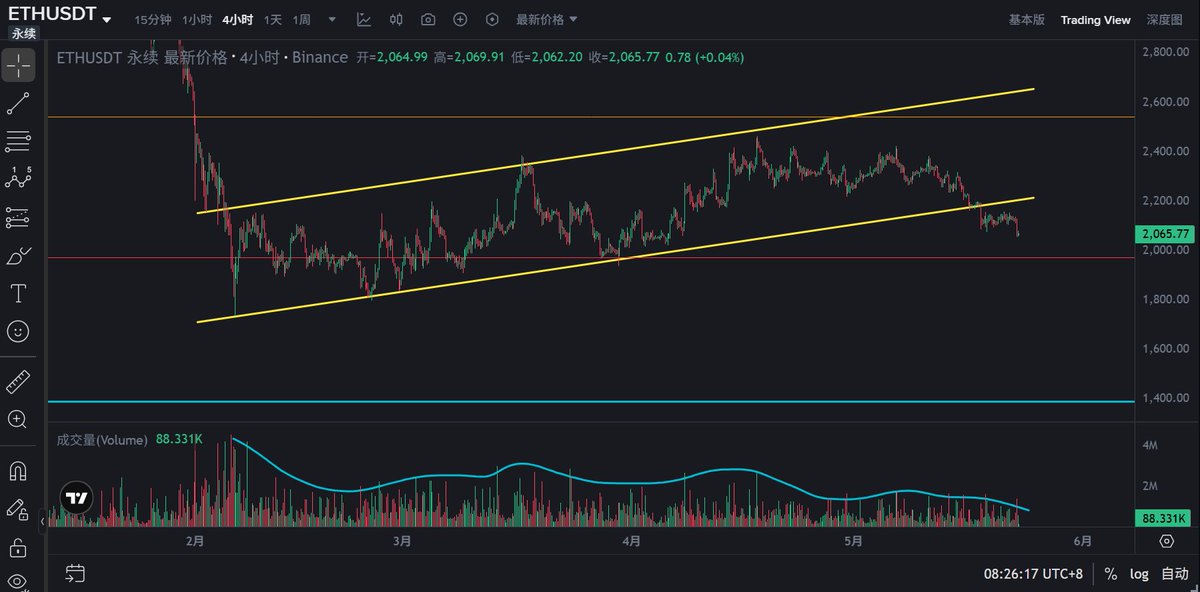Switch to 15分钟 interval
Viewport: 1200px width, 592px height.
coord(153,20)
